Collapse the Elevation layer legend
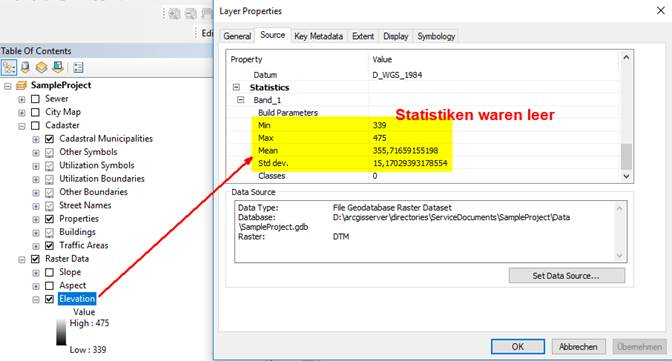Image resolution: width=672 pixels, height=361 pixels. [x=36, y=299]
